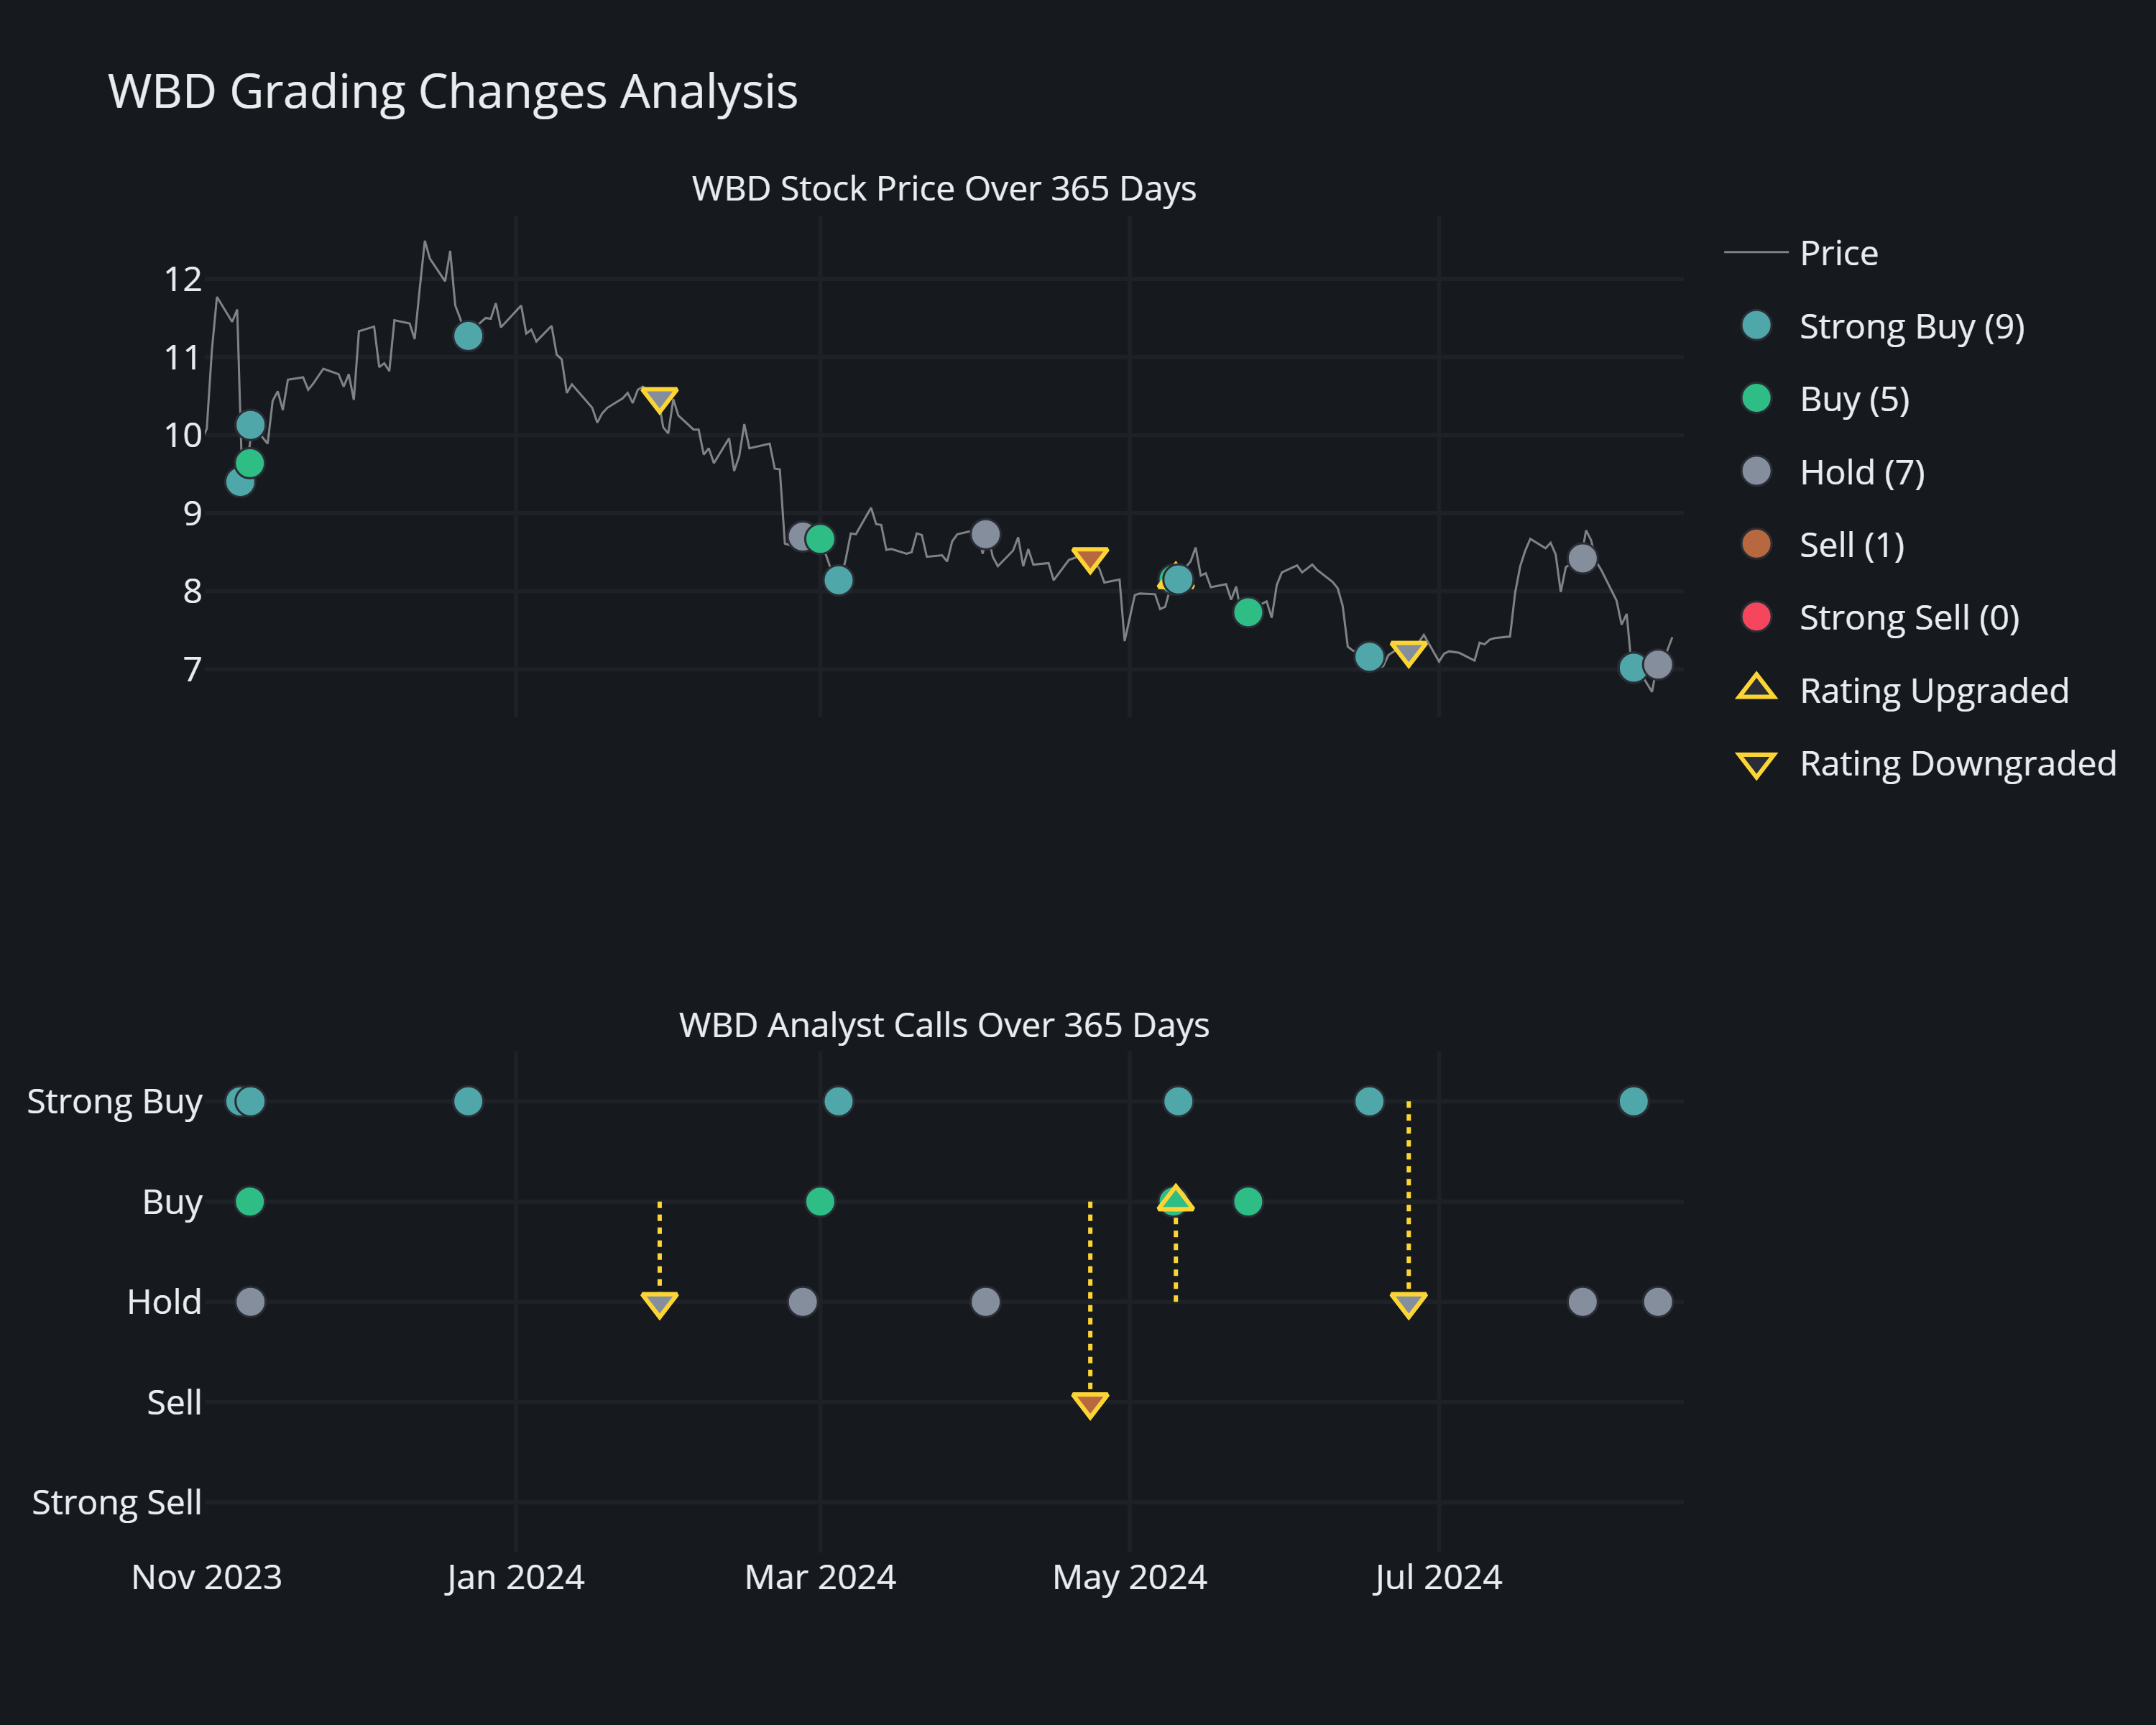Click the Rating Downgraded triangle legend icon
The image size is (2156, 1725).
1756,765
